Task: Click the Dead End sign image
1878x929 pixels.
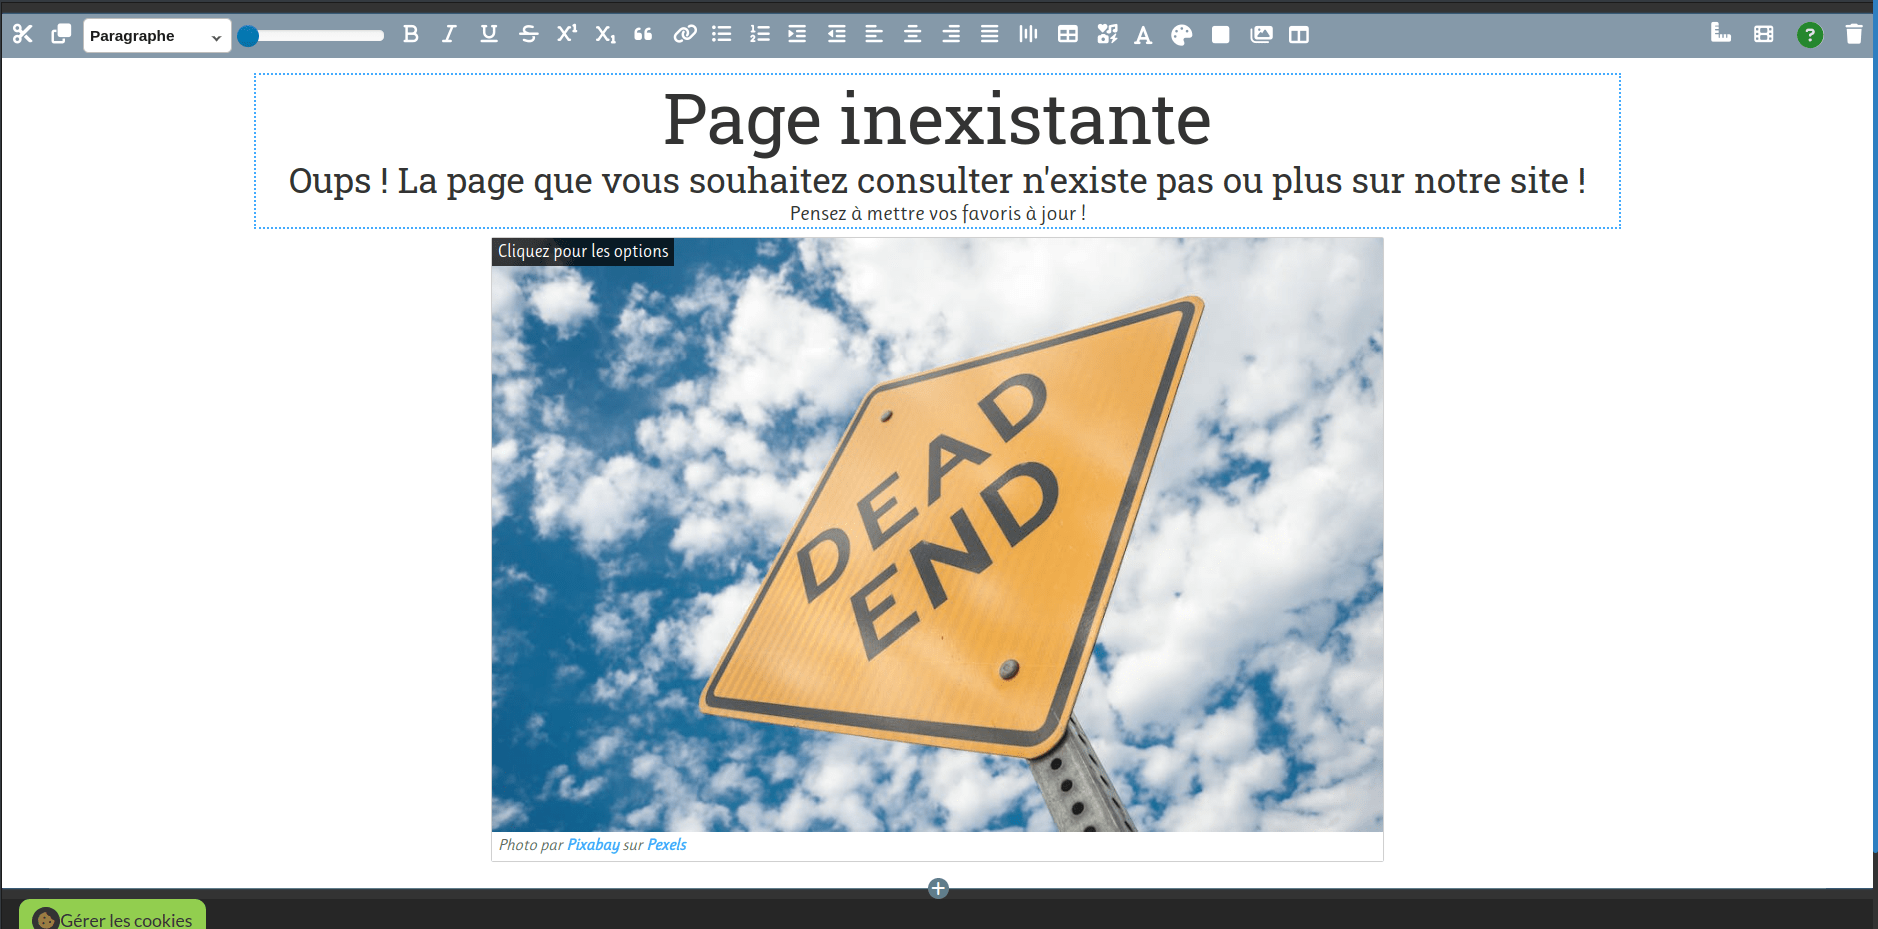Action: [937, 535]
